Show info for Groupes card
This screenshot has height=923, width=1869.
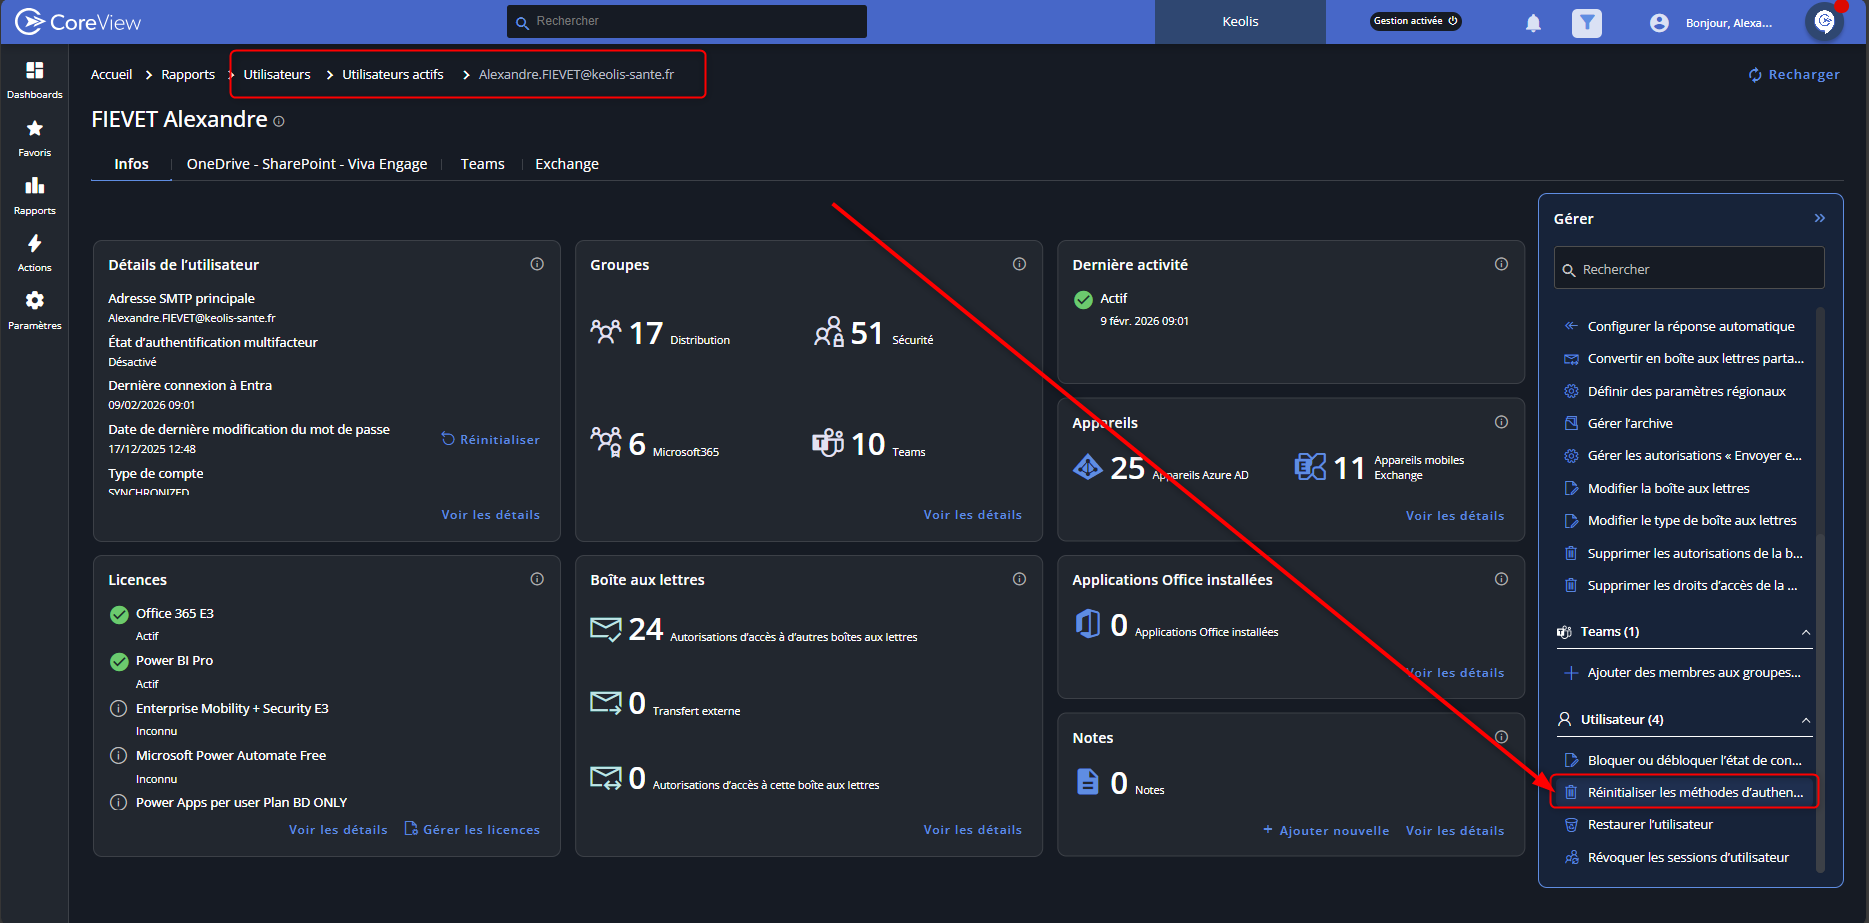(1019, 264)
